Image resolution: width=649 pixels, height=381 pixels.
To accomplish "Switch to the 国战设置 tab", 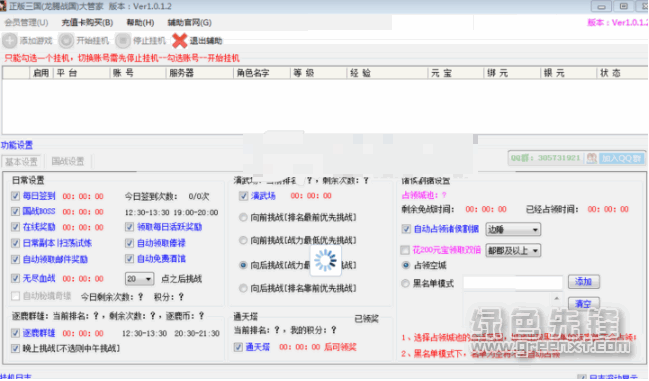I will click(x=67, y=161).
